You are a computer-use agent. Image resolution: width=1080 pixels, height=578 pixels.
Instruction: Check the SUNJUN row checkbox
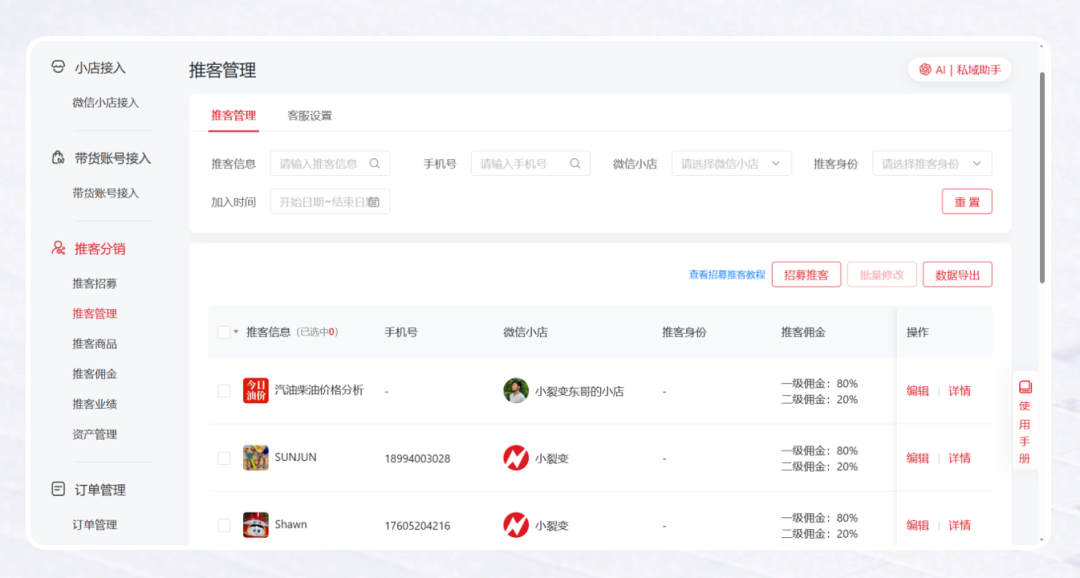click(x=225, y=458)
